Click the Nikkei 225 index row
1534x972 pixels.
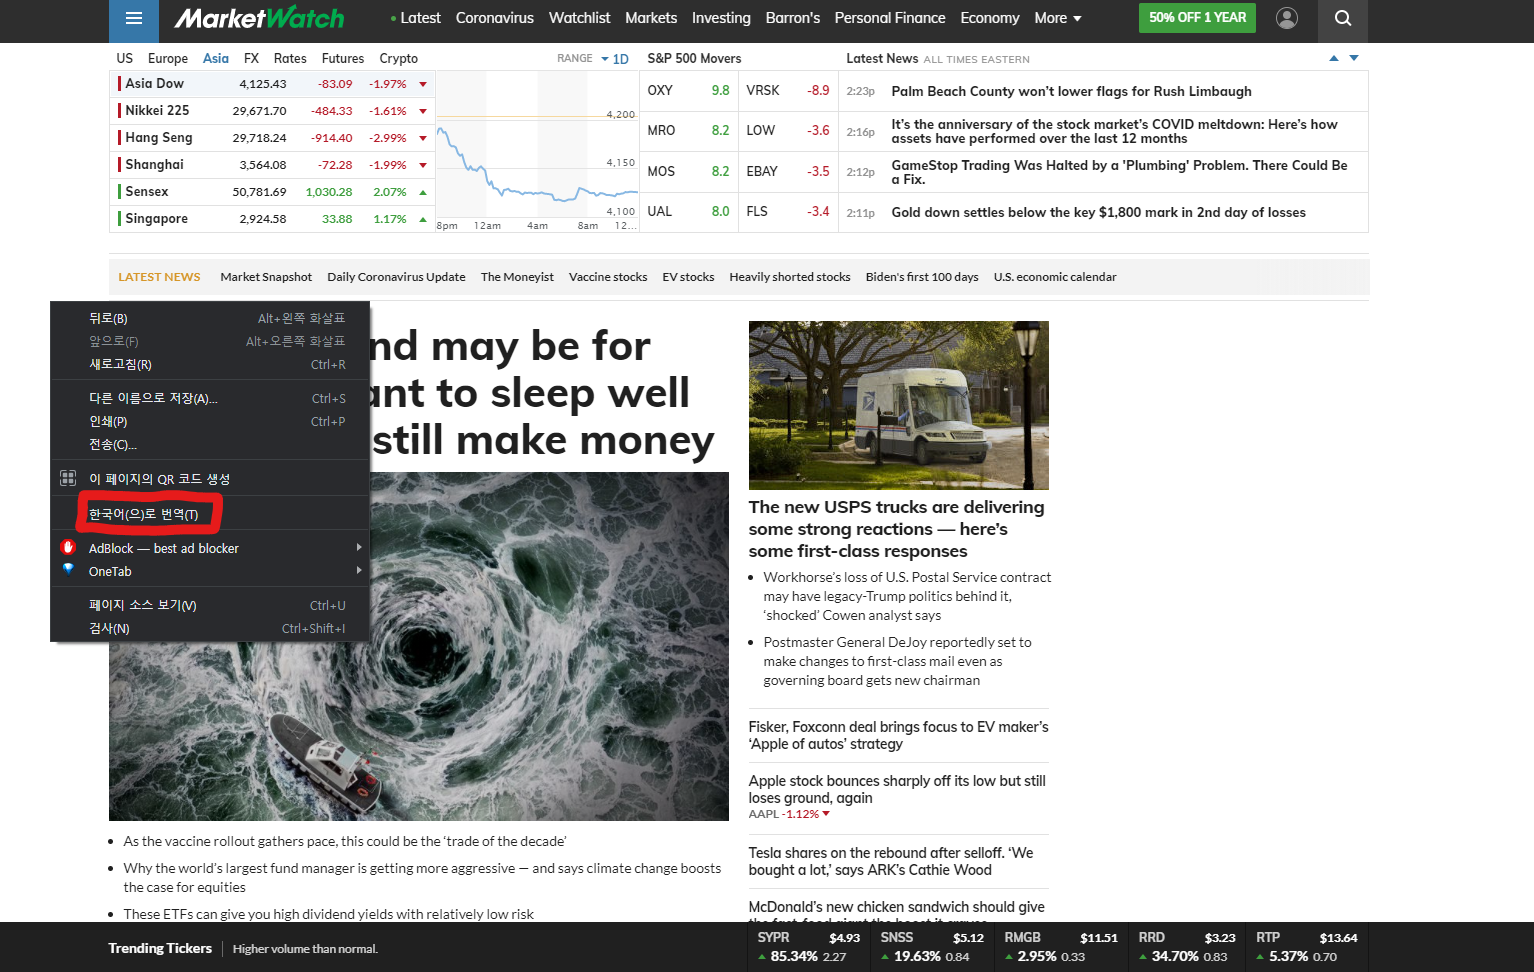pyautogui.click(x=272, y=111)
